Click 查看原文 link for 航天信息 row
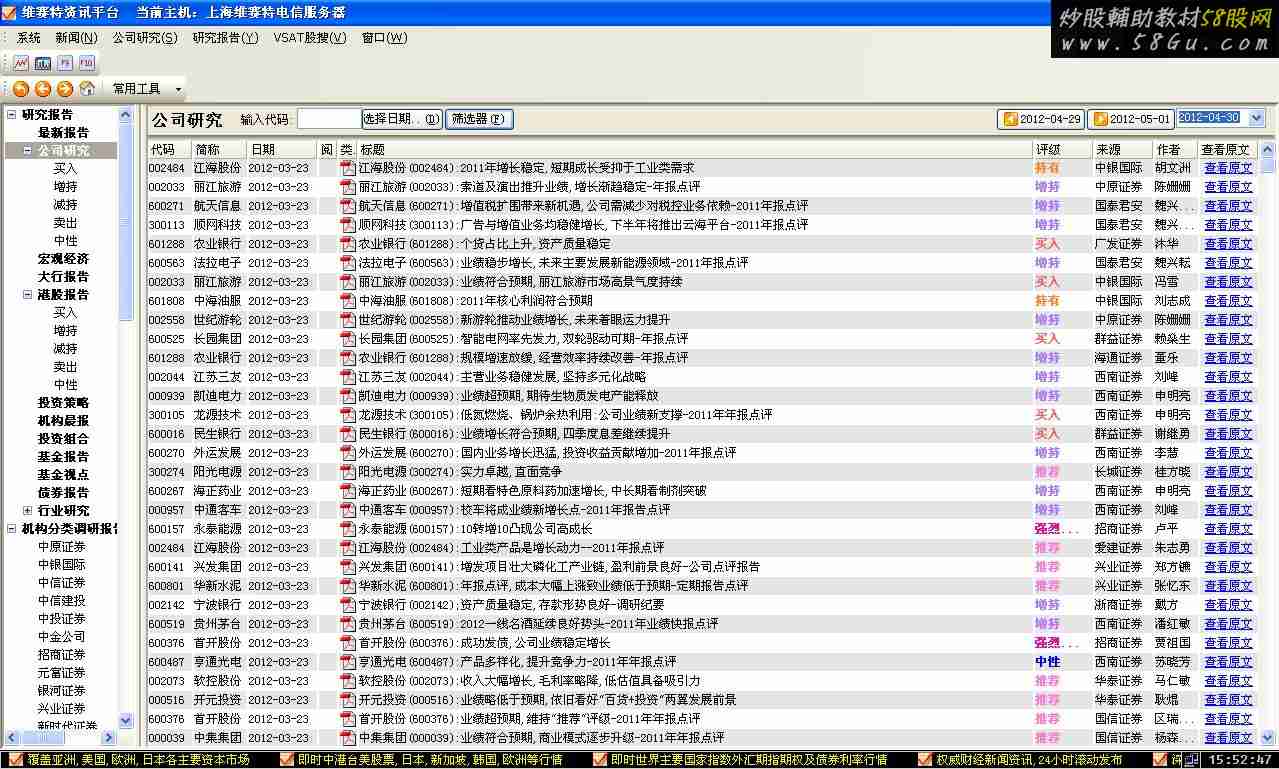 [1228, 206]
